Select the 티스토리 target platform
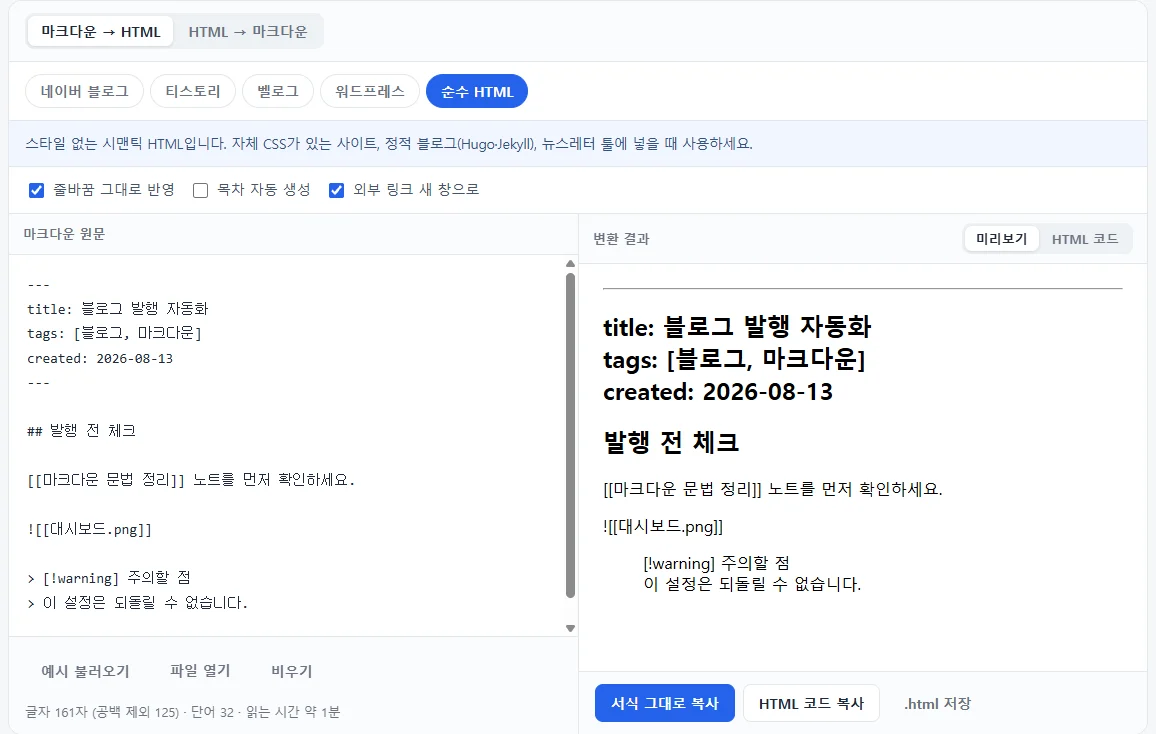The height and width of the screenshot is (734, 1156). (x=192, y=91)
